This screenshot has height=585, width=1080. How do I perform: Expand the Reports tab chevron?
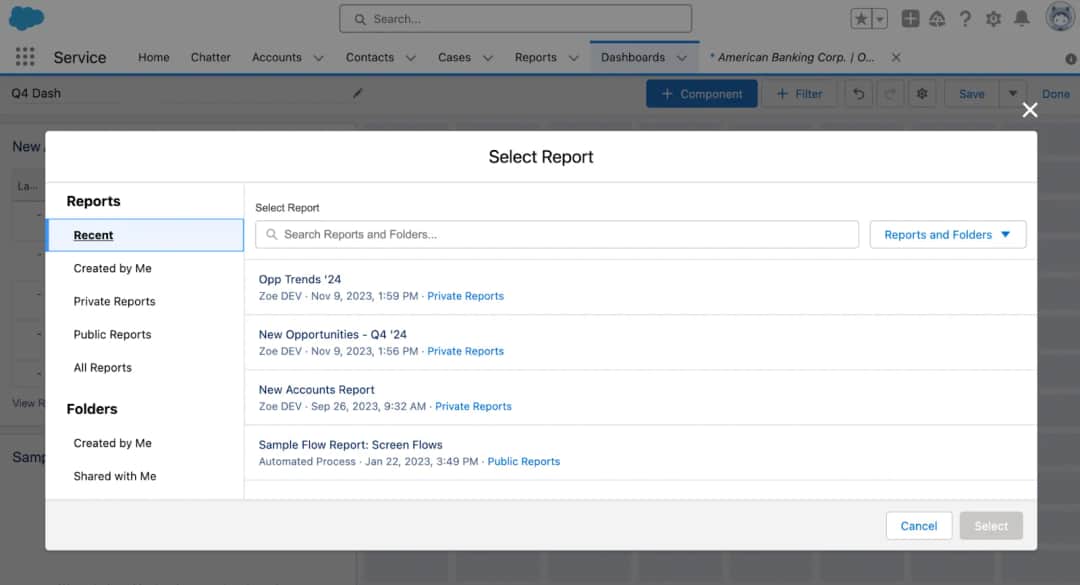[x=573, y=58]
